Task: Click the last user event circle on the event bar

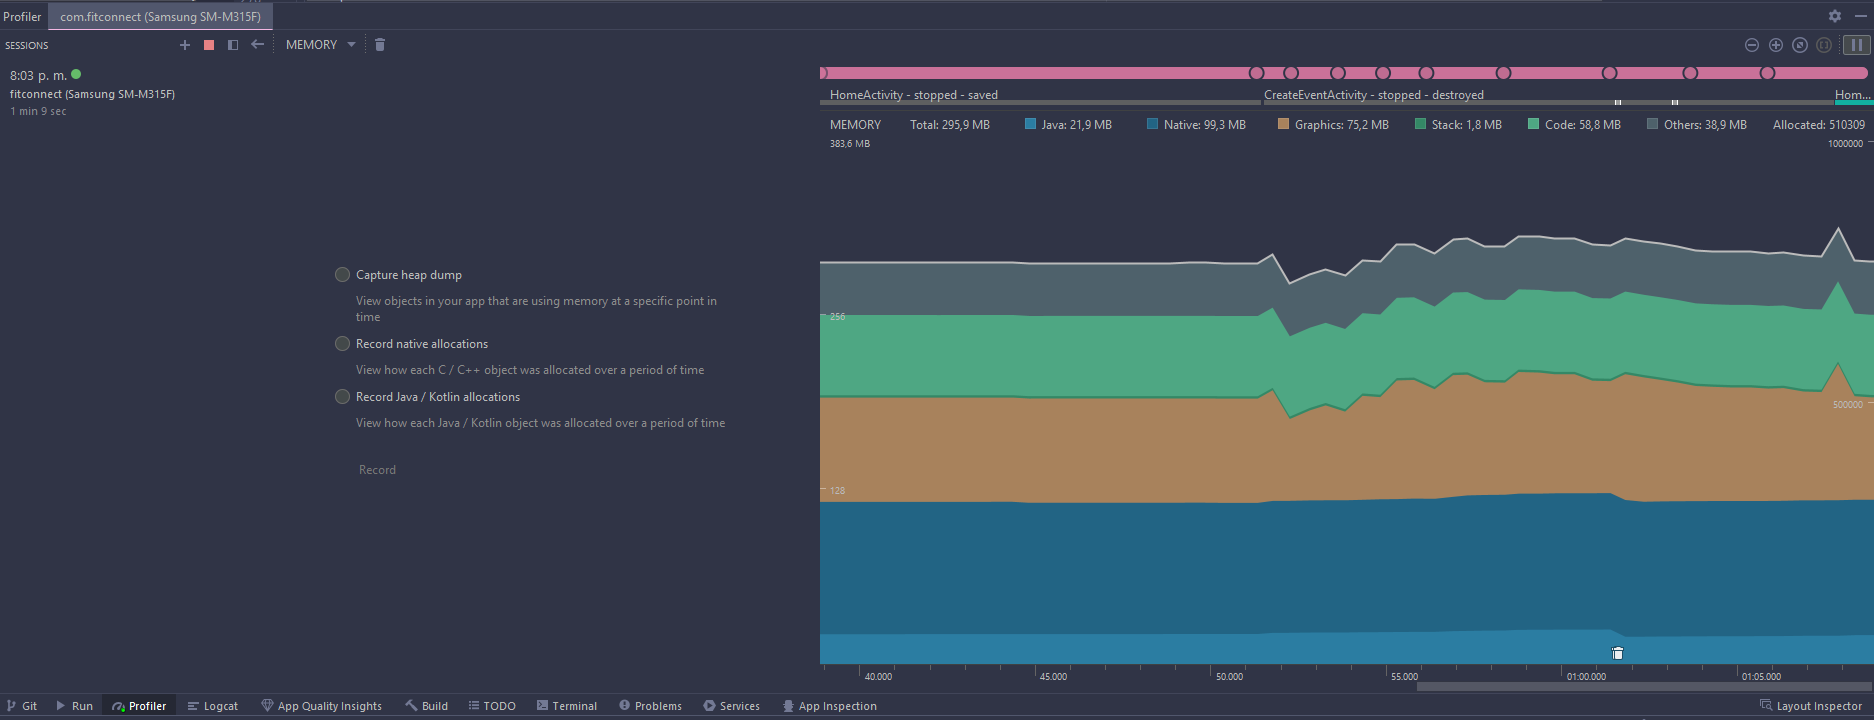Action: click(1767, 73)
